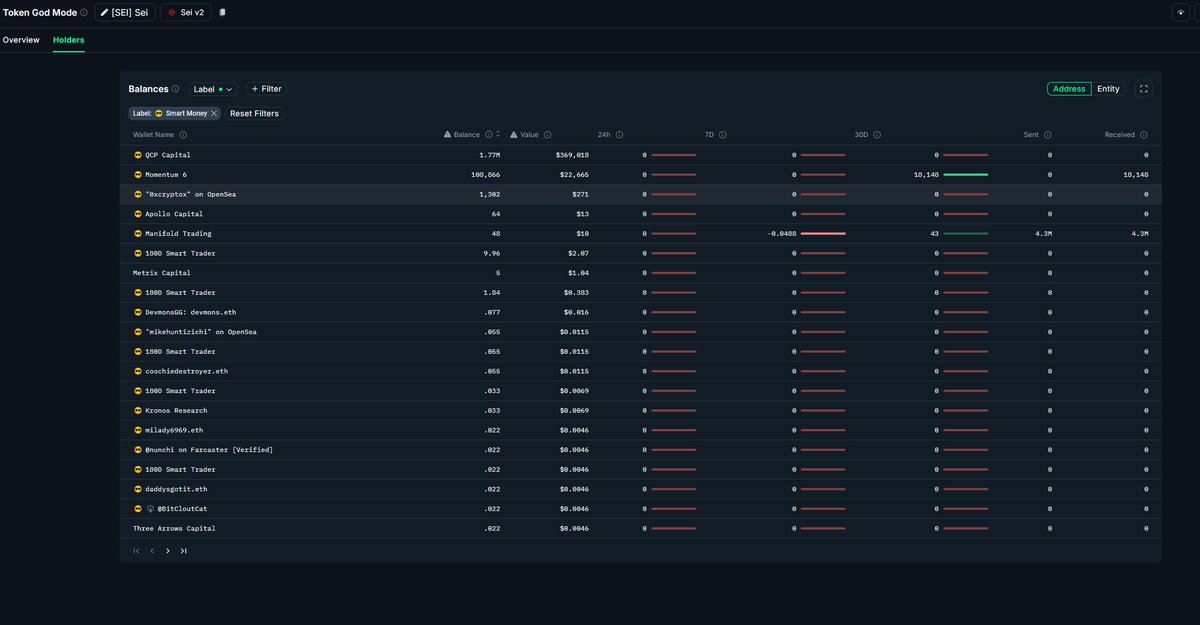The width and height of the screenshot is (1200, 625).
Task: Show info tooltip for Sent column
Action: pyautogui.click(x=1048, y=135)
